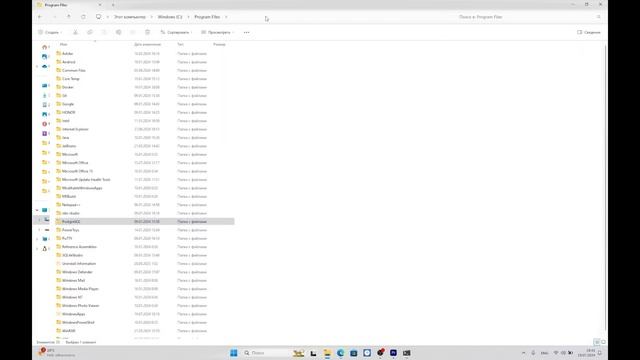The width and height of the screenshot is (640, 360).
Task: Open the terminal icon on the taskbar
Action: [407, 353]
